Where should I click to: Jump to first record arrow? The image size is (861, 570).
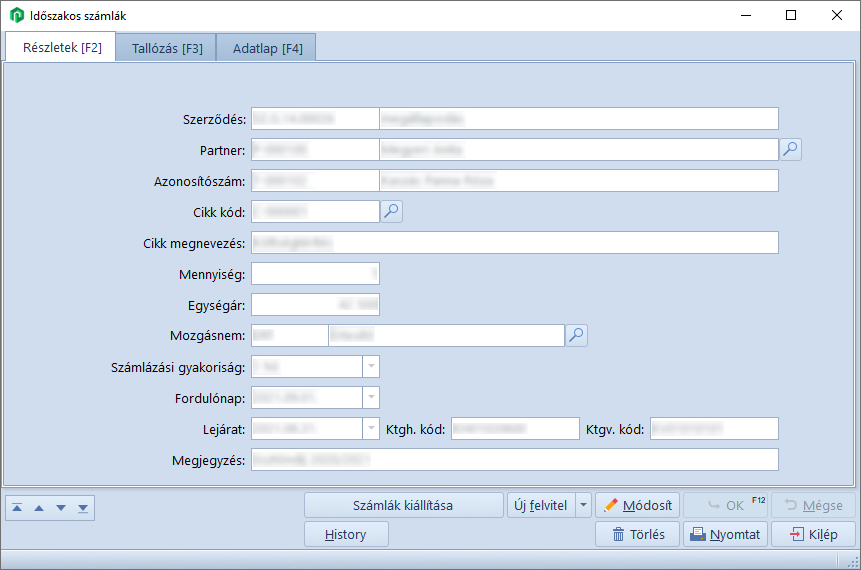click(17, 508)
